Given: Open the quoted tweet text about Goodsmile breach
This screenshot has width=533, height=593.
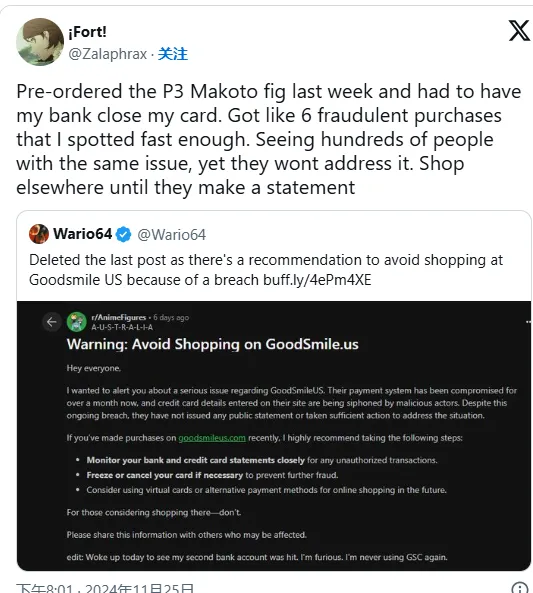Looking at the screenshot, I should click(266, 270).
